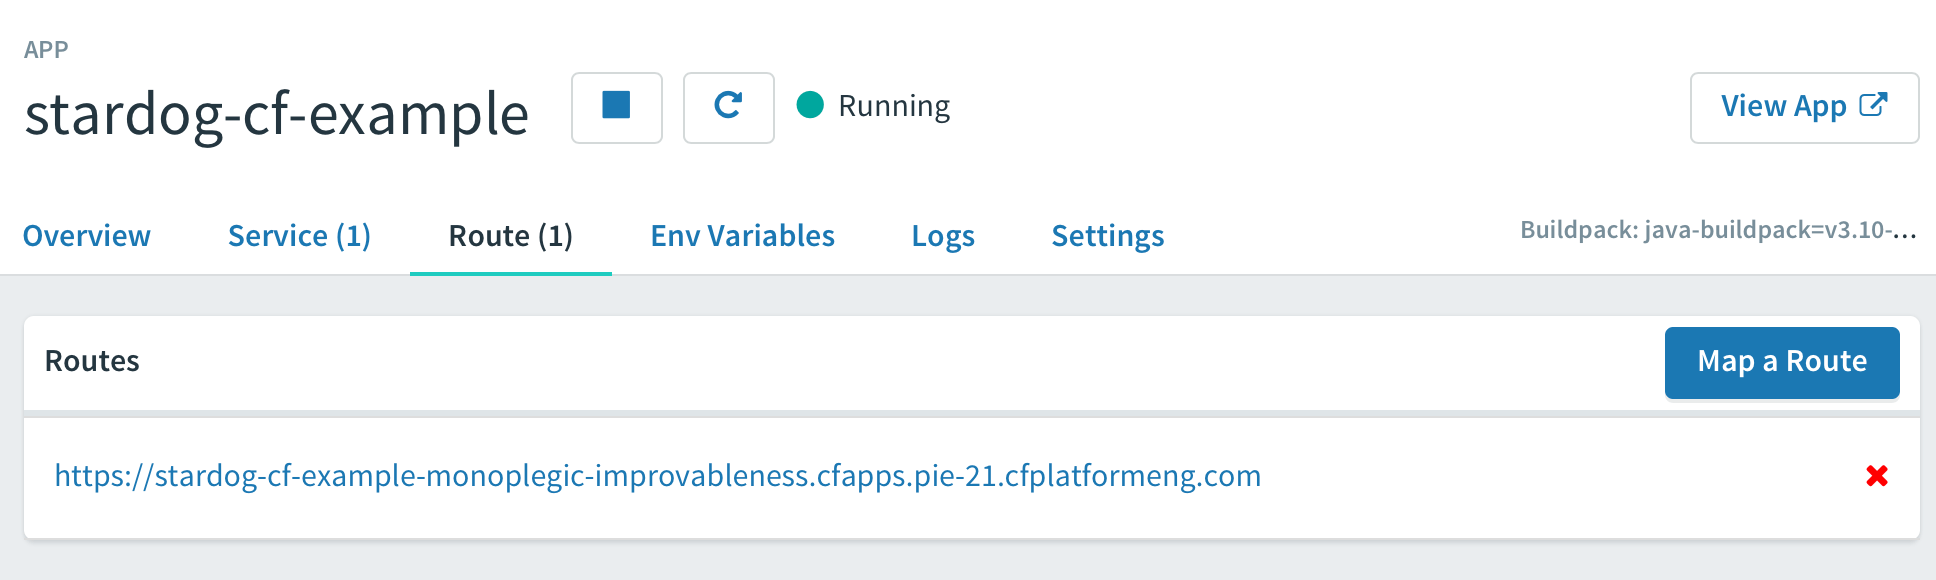Click the truncated Buildpack java-buildpack text

click(x=1717, y=230)
